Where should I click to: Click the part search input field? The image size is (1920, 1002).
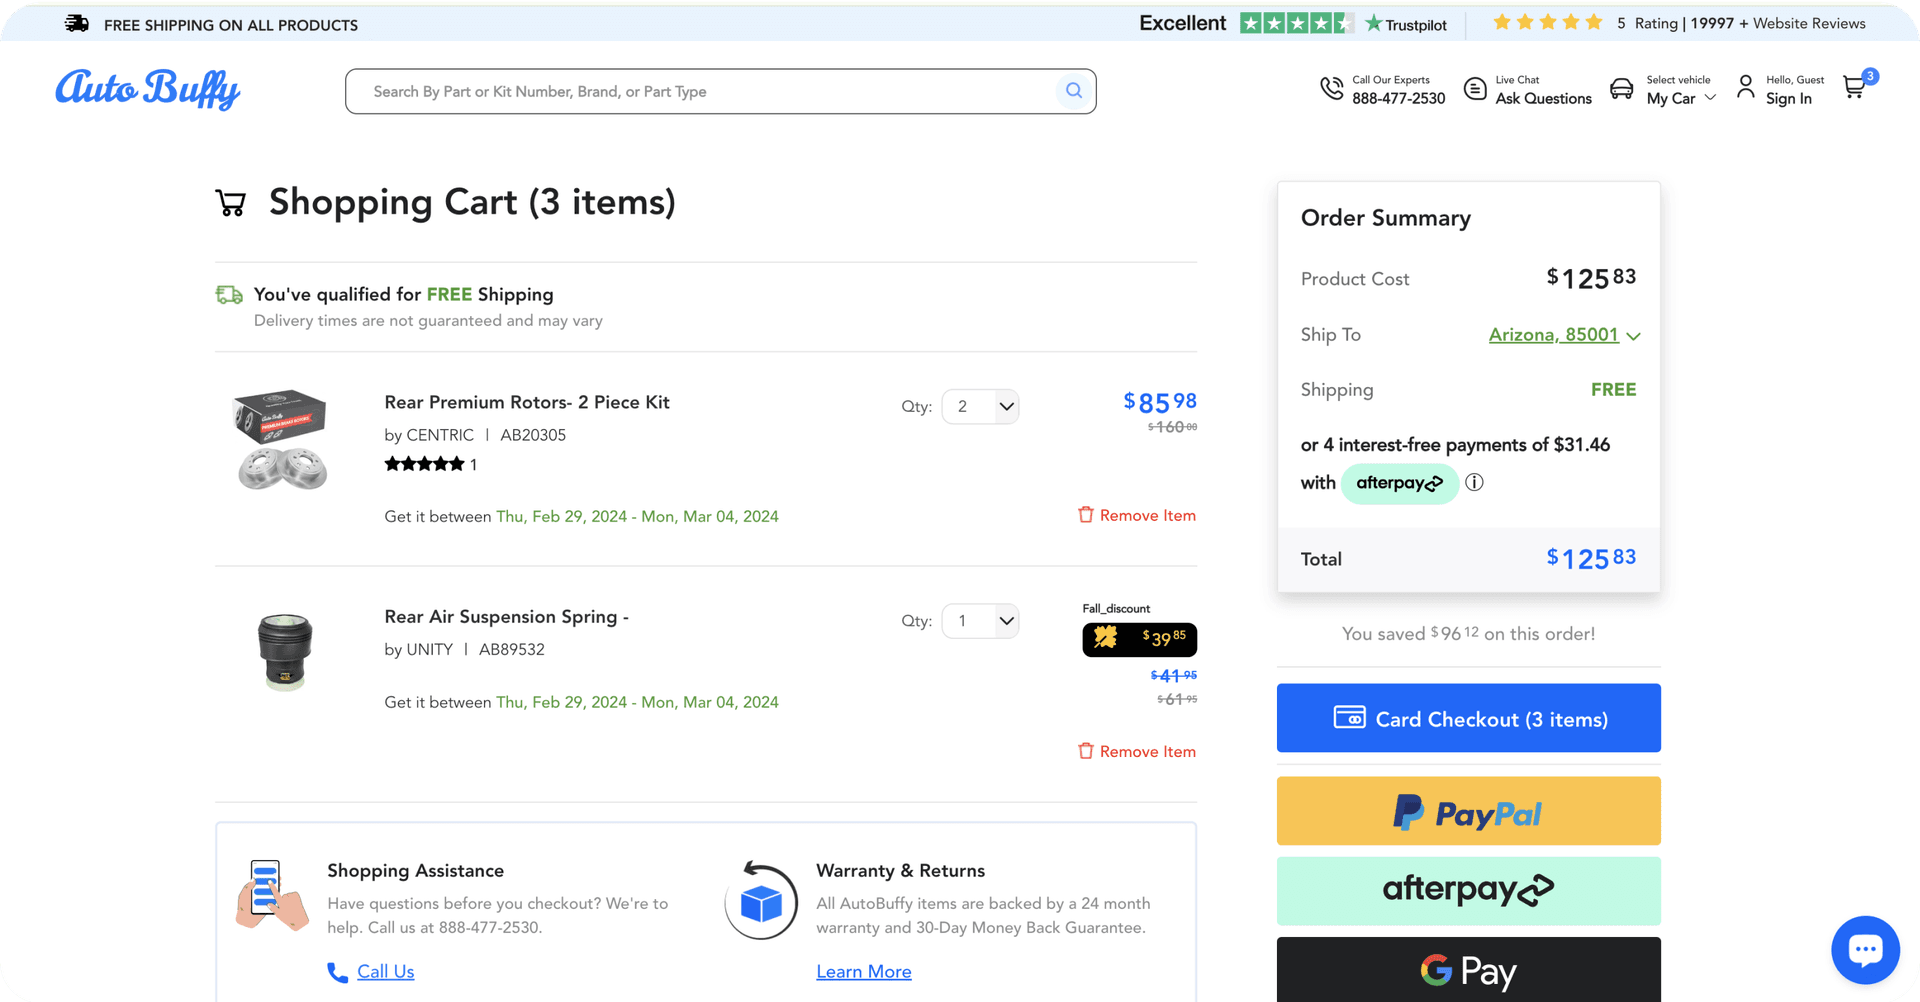700,92
